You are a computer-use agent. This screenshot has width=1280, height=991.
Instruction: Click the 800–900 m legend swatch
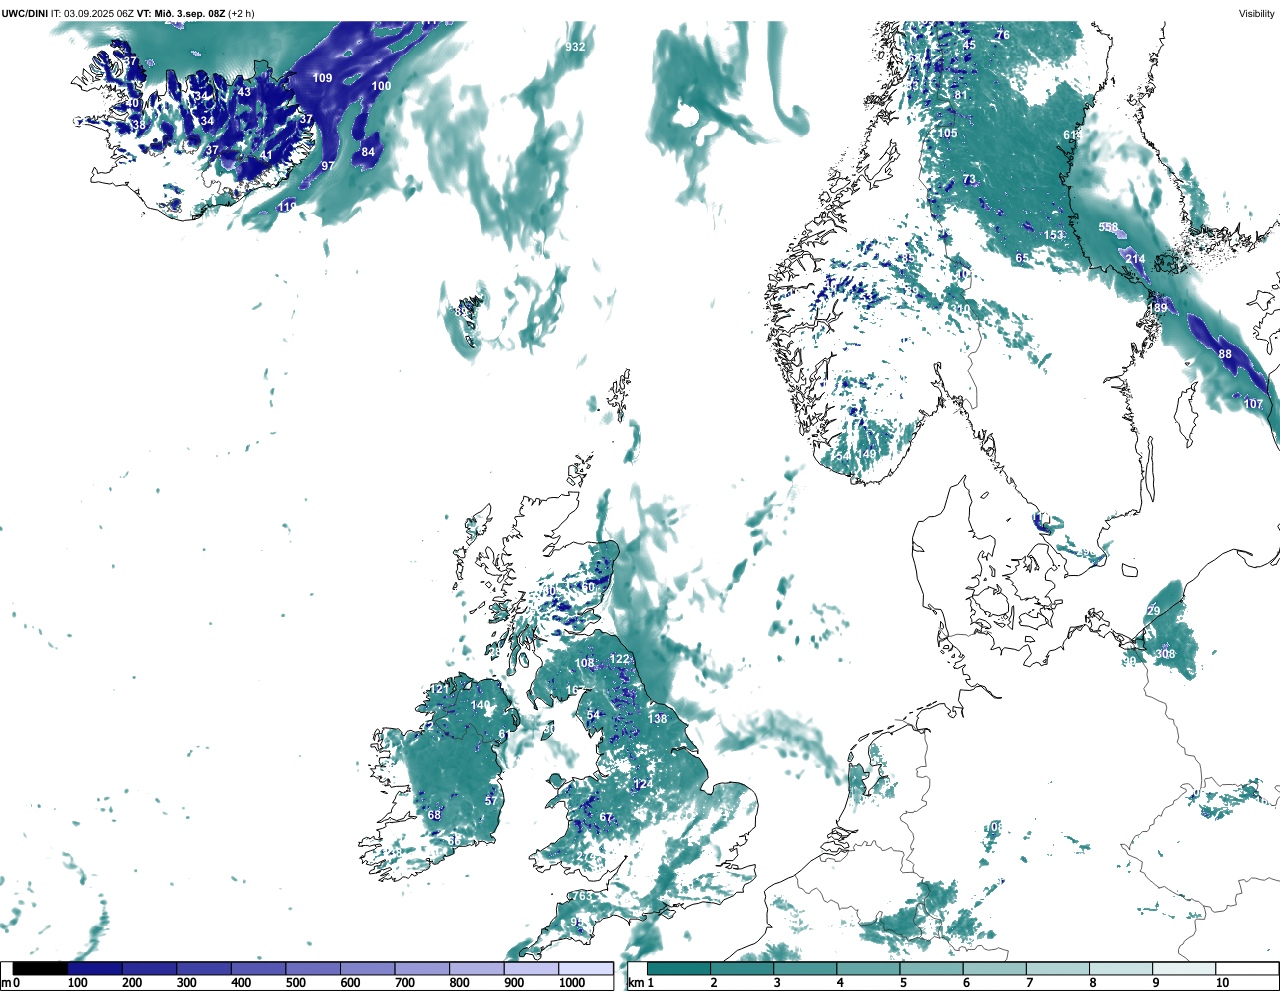[476, 968]
